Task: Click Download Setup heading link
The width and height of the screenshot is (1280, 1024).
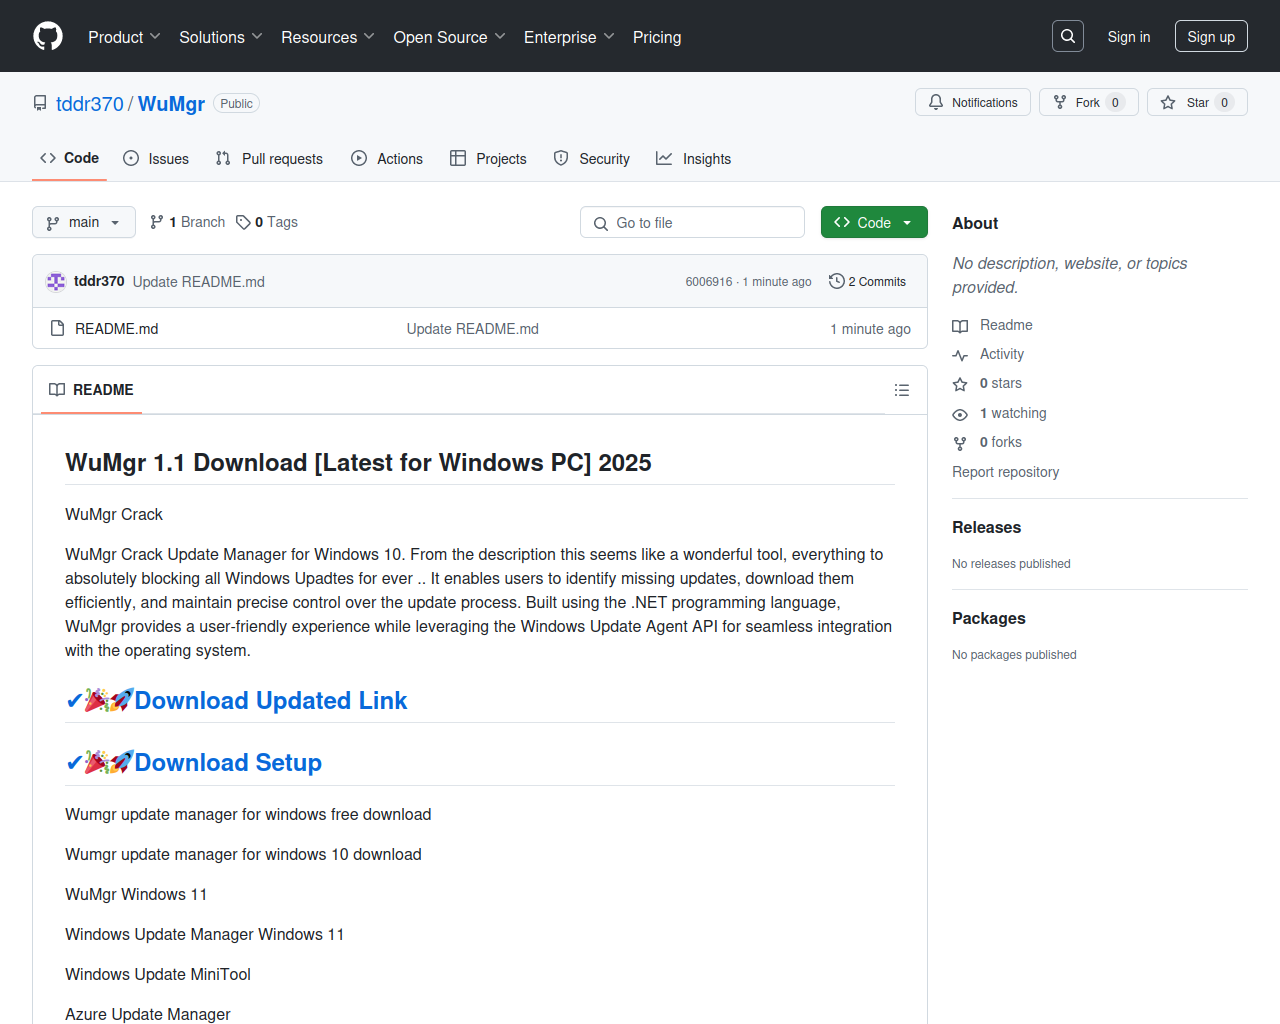Action: 193,763
